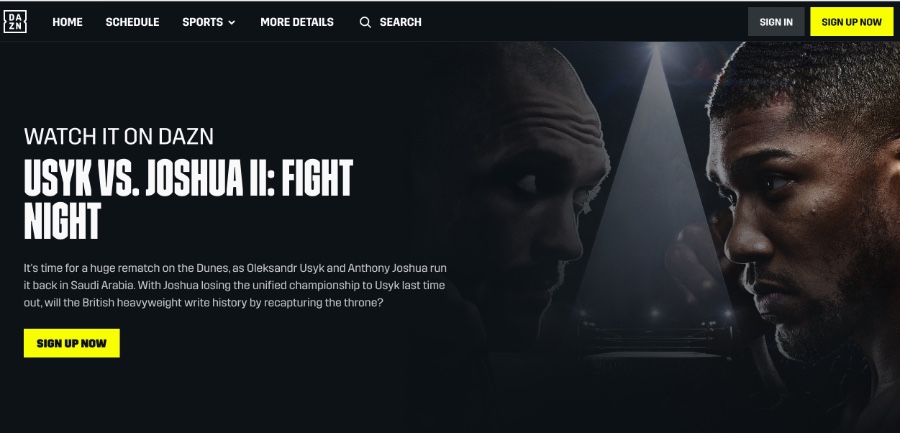Open the Schedule menu item
This screenshot has width=900, height=433.
133,22
